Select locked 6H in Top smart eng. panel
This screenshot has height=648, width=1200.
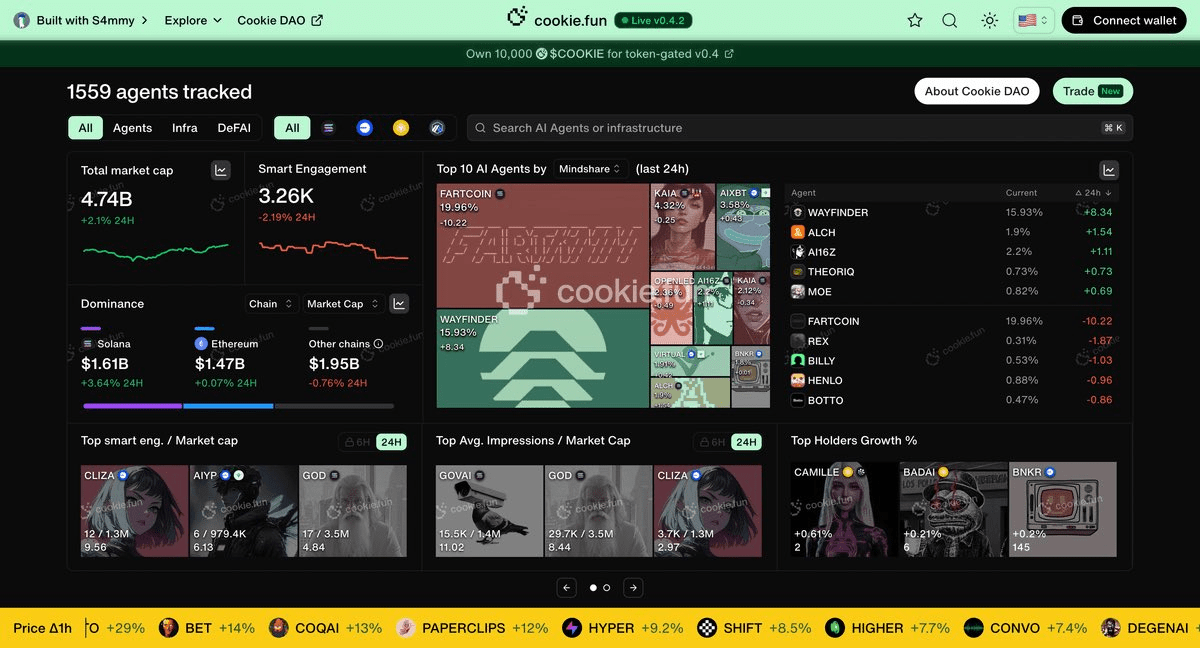pos(357,442)
